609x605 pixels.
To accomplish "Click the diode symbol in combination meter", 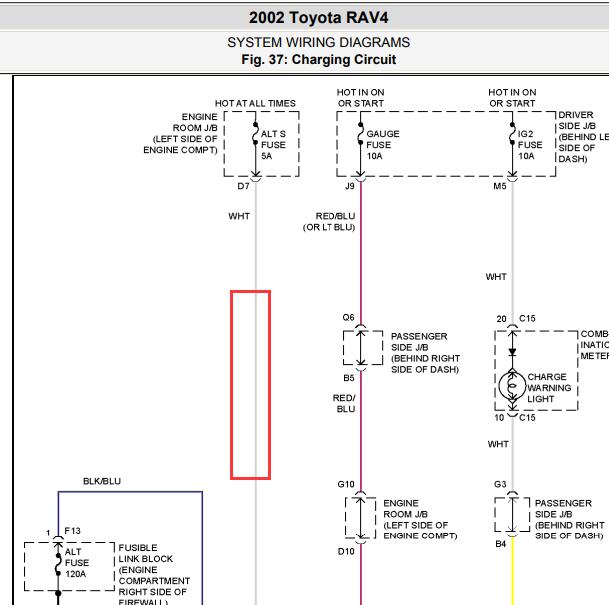I will [512, 352].
